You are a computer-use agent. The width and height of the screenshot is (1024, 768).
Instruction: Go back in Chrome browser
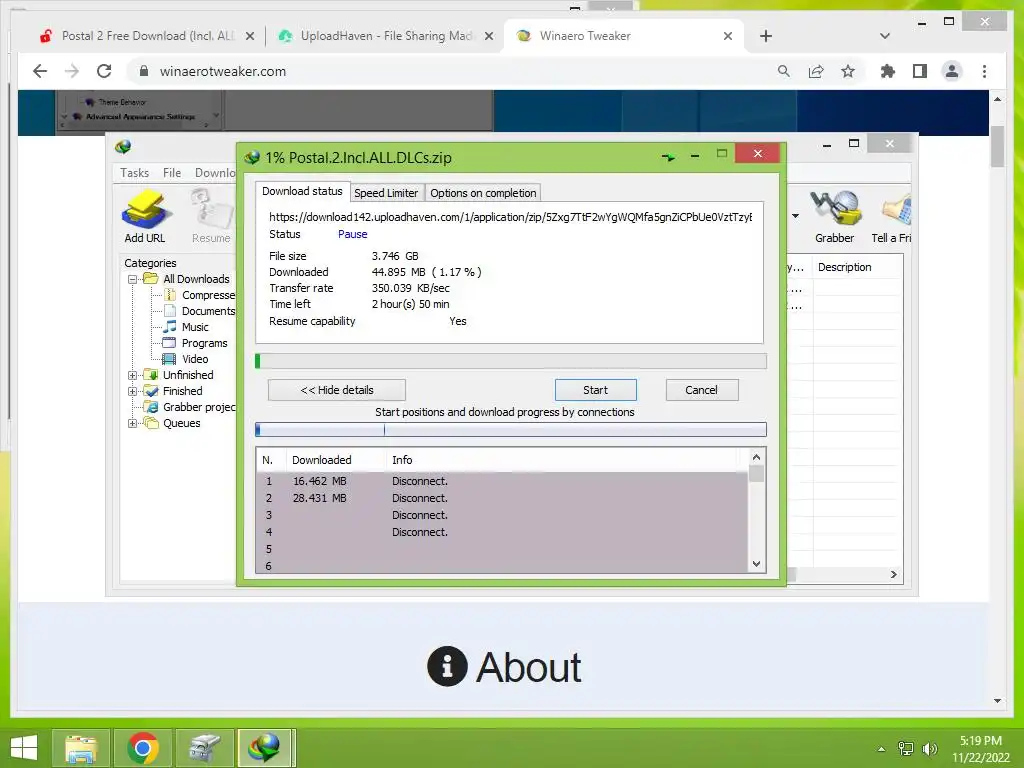point(40,71)
